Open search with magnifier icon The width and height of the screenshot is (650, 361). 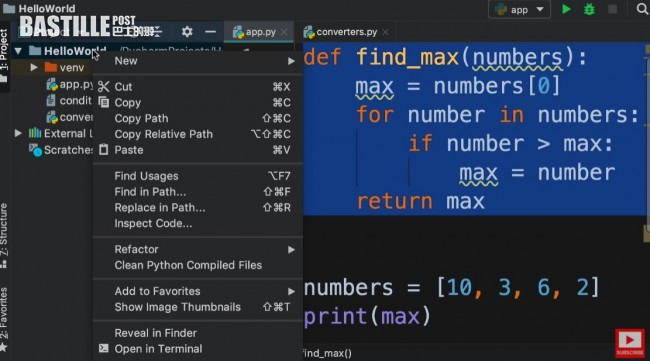click(642, 9)
